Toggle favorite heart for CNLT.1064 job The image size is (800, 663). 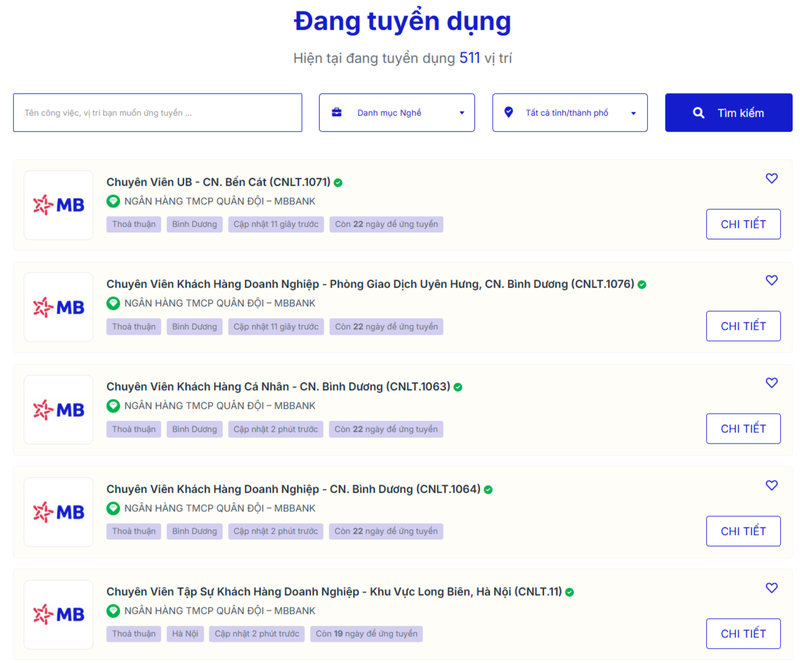(771, 485)
